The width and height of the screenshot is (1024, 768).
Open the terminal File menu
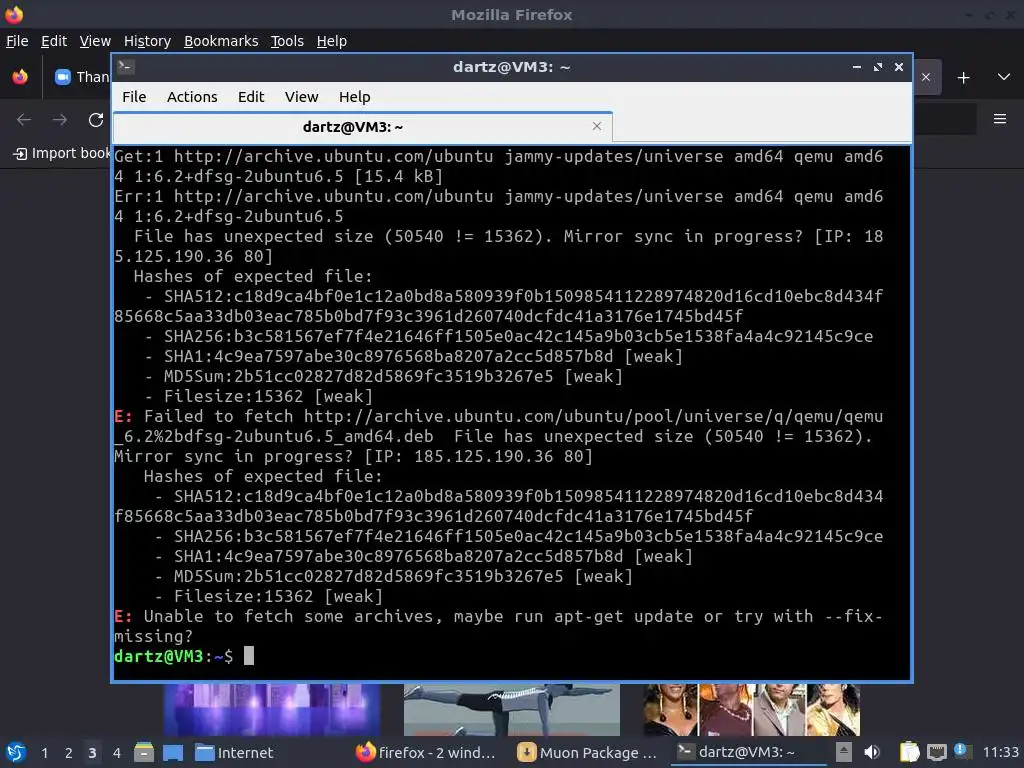tap(134, 97)
